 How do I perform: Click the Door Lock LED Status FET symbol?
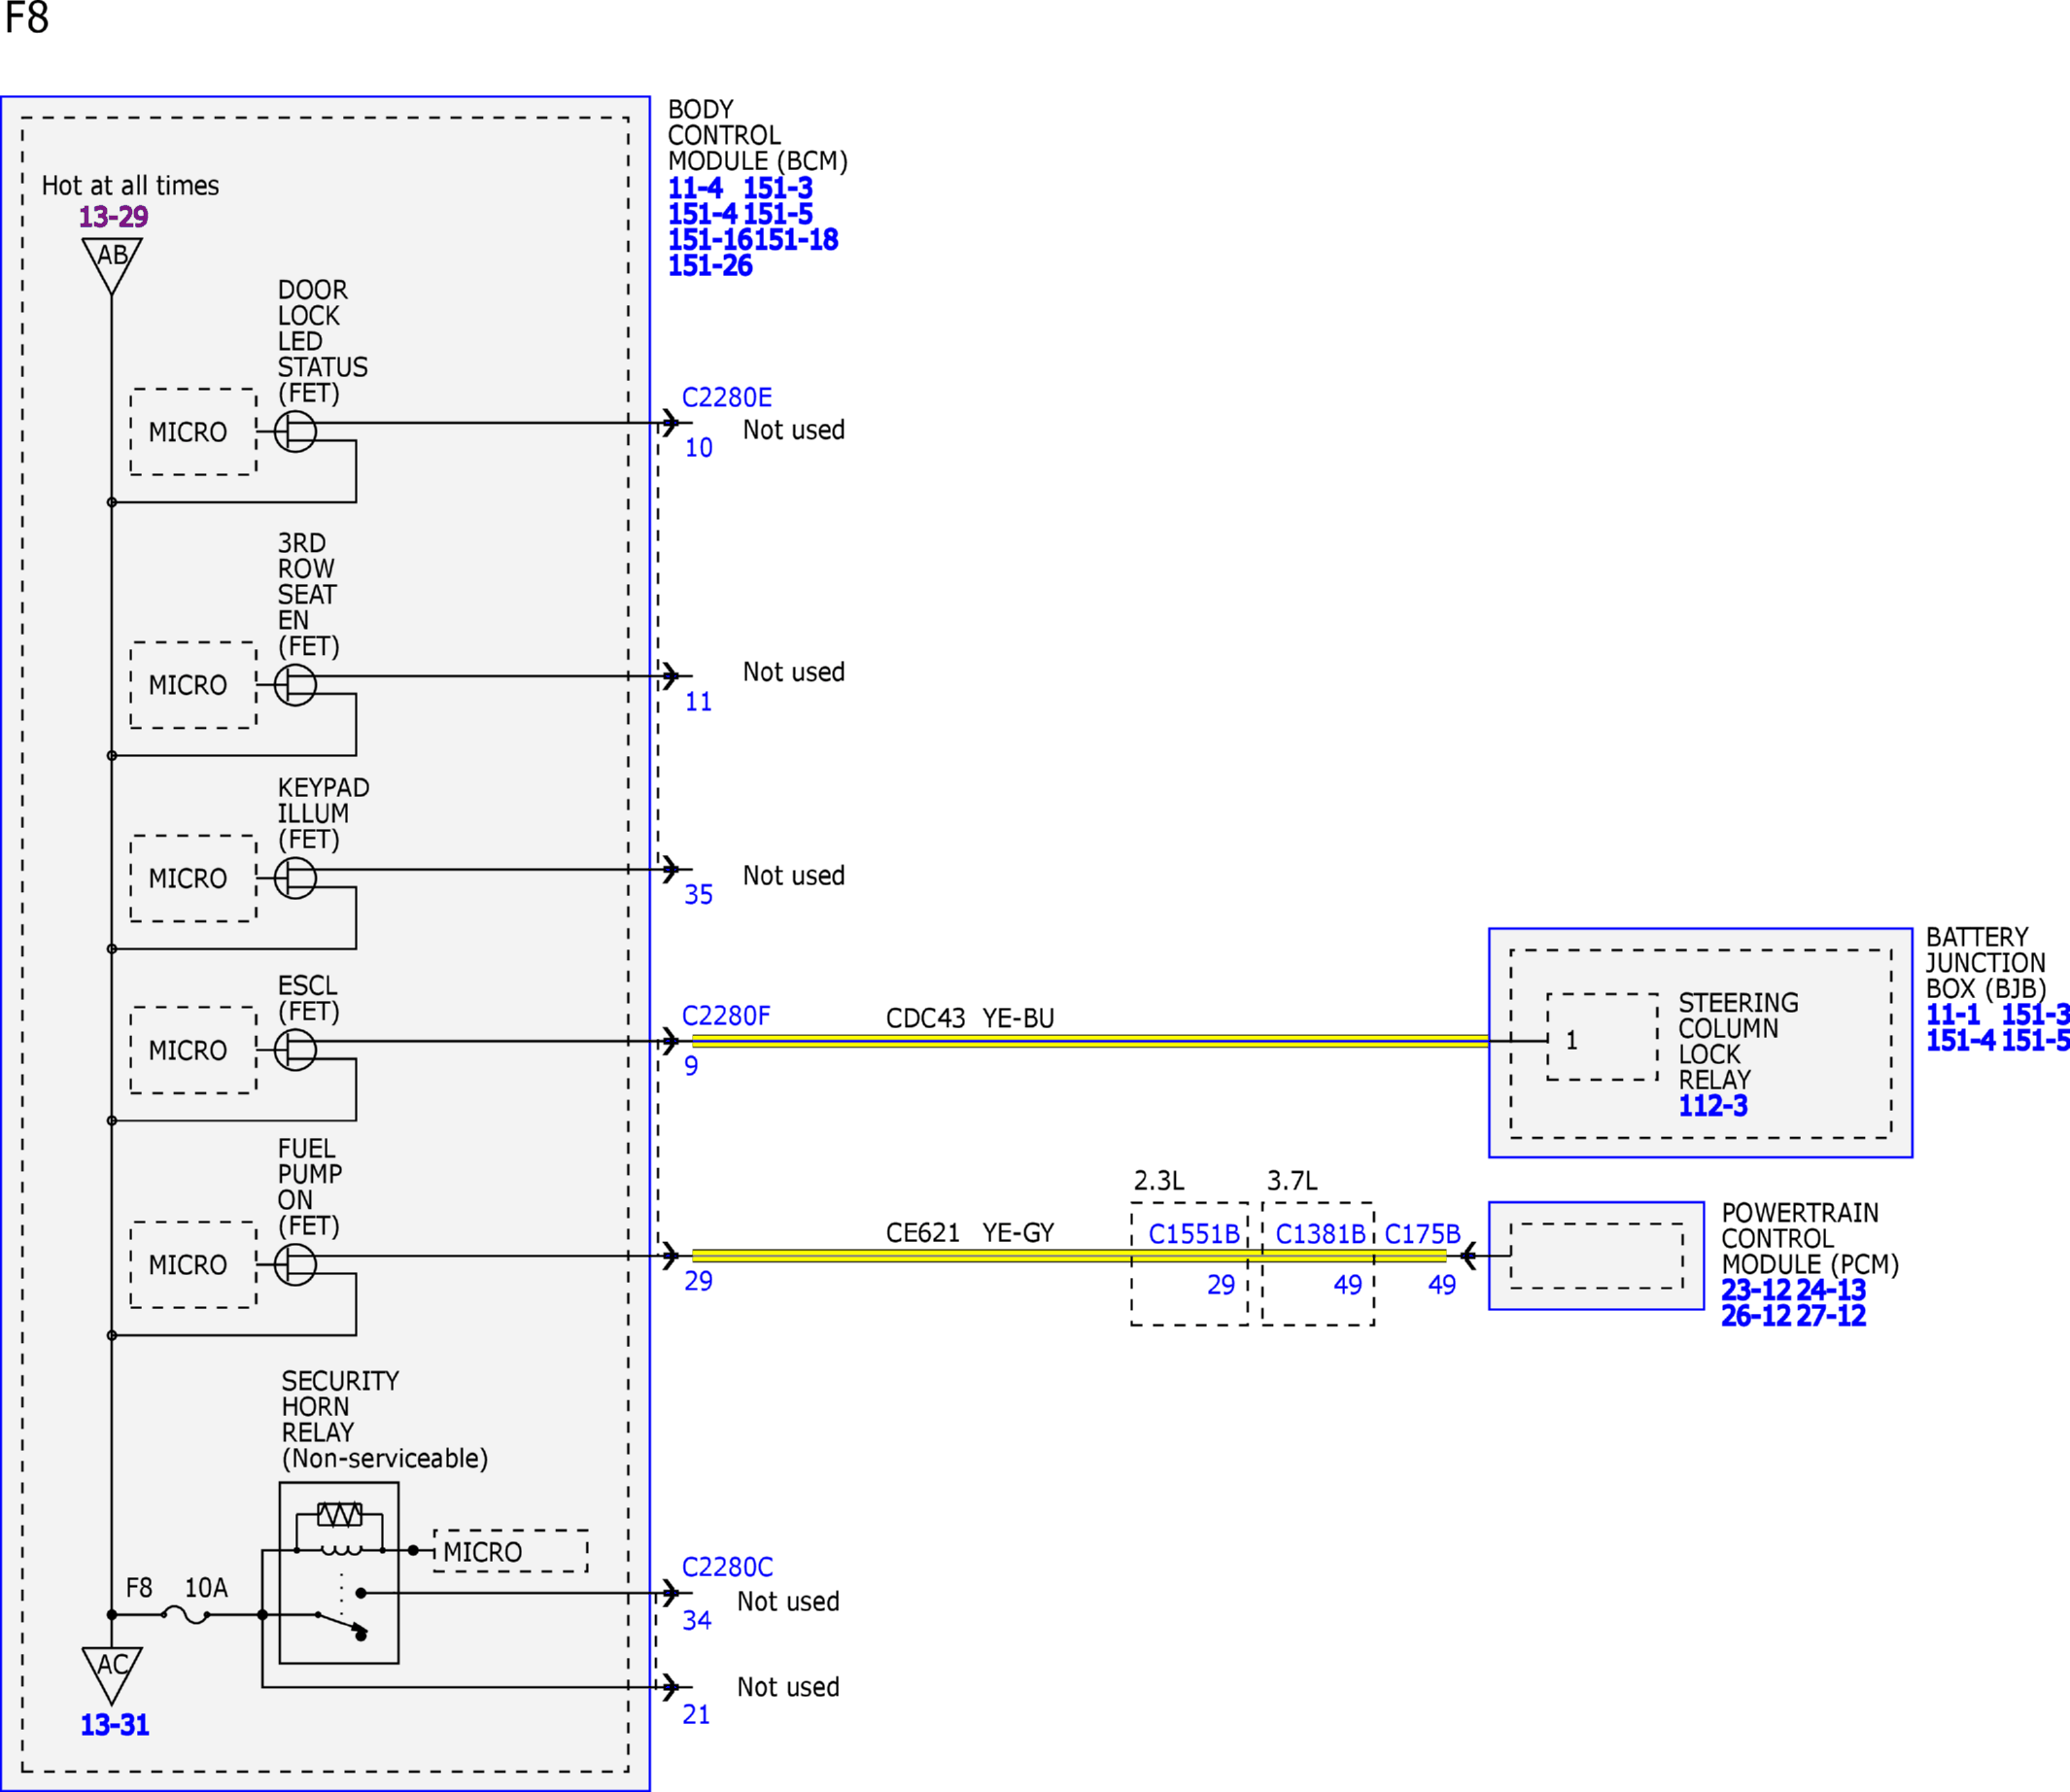(295, 432)
